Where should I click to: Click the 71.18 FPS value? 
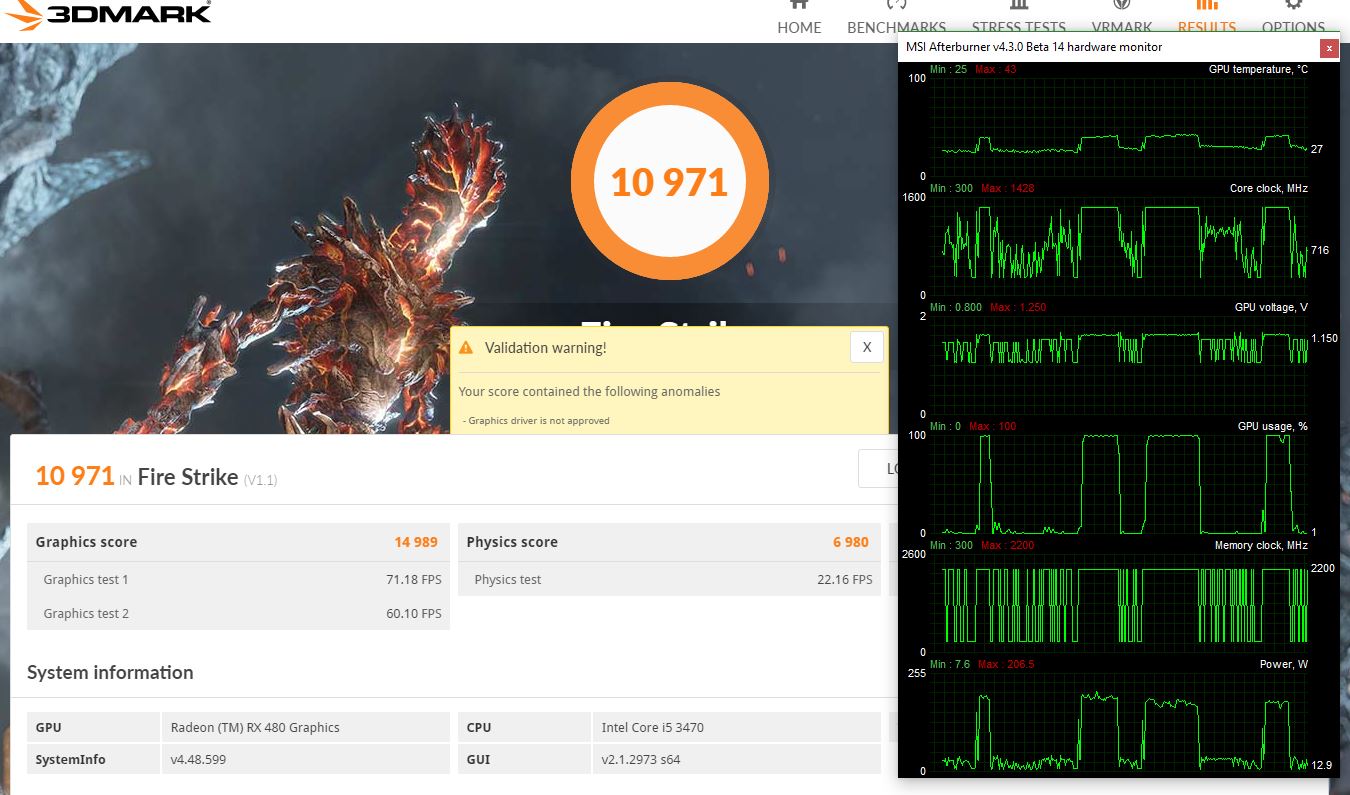tap(414, 579)
